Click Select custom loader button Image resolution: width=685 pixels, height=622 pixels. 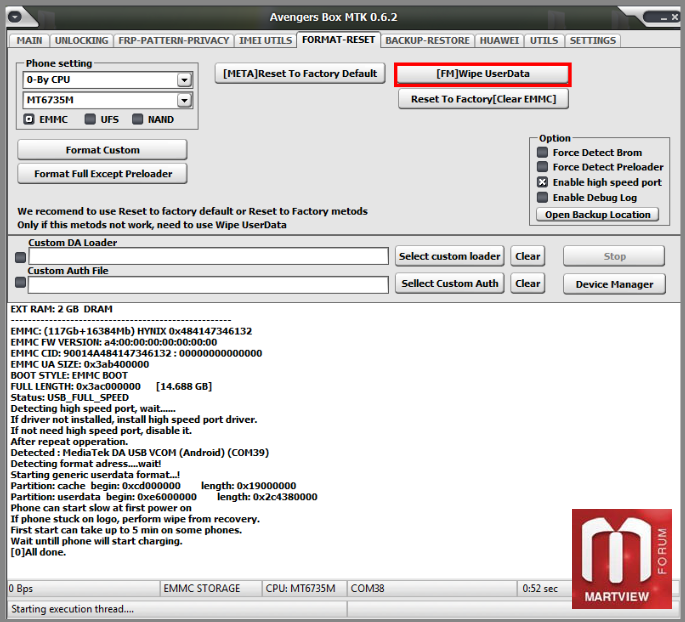(x=450, y=256)
